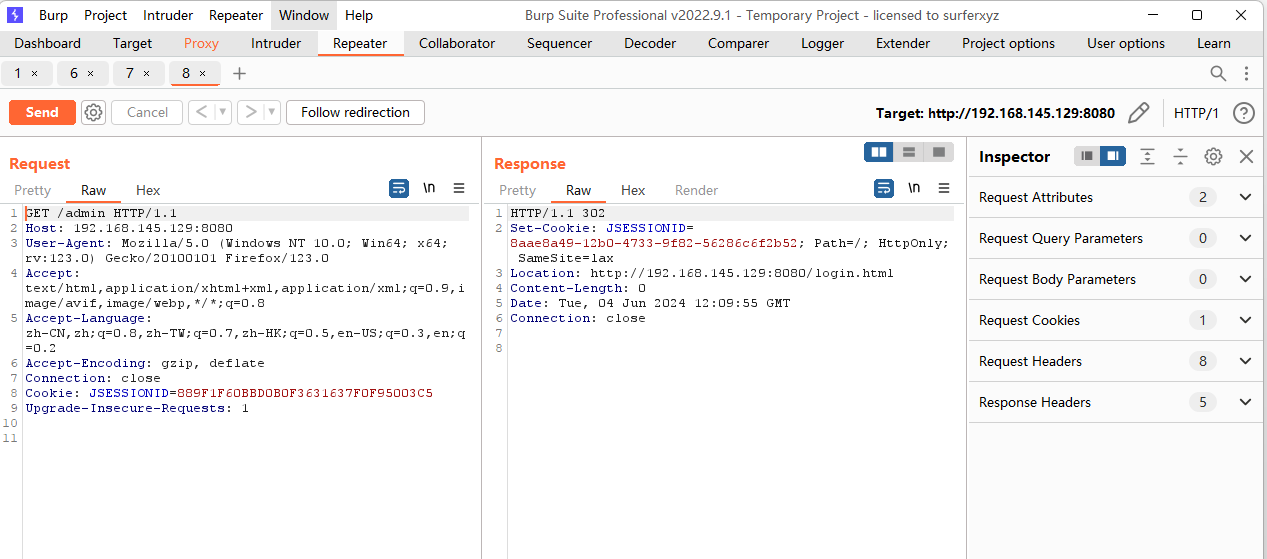This screenshot has height=559, width=1267.
Task: Expand all Inspector sections
Action: [1147, 156]
